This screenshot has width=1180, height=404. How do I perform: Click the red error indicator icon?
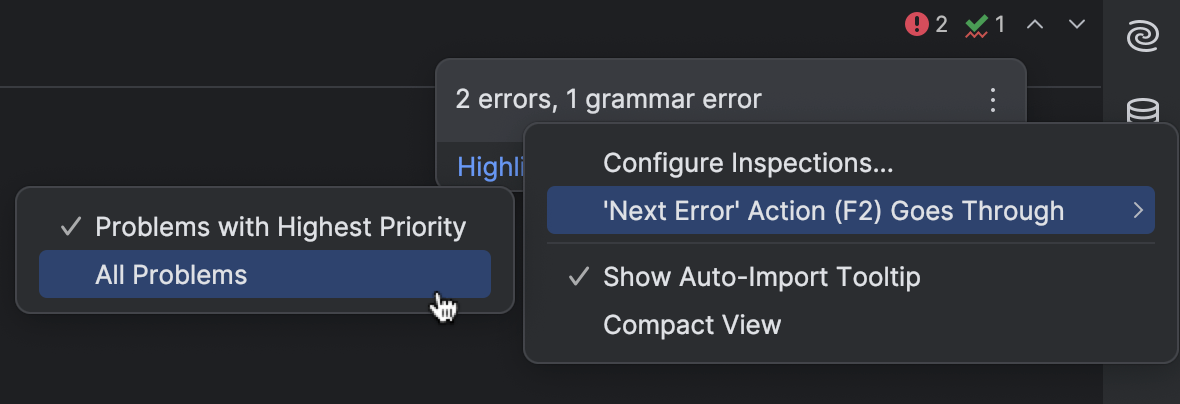[916, 24]
